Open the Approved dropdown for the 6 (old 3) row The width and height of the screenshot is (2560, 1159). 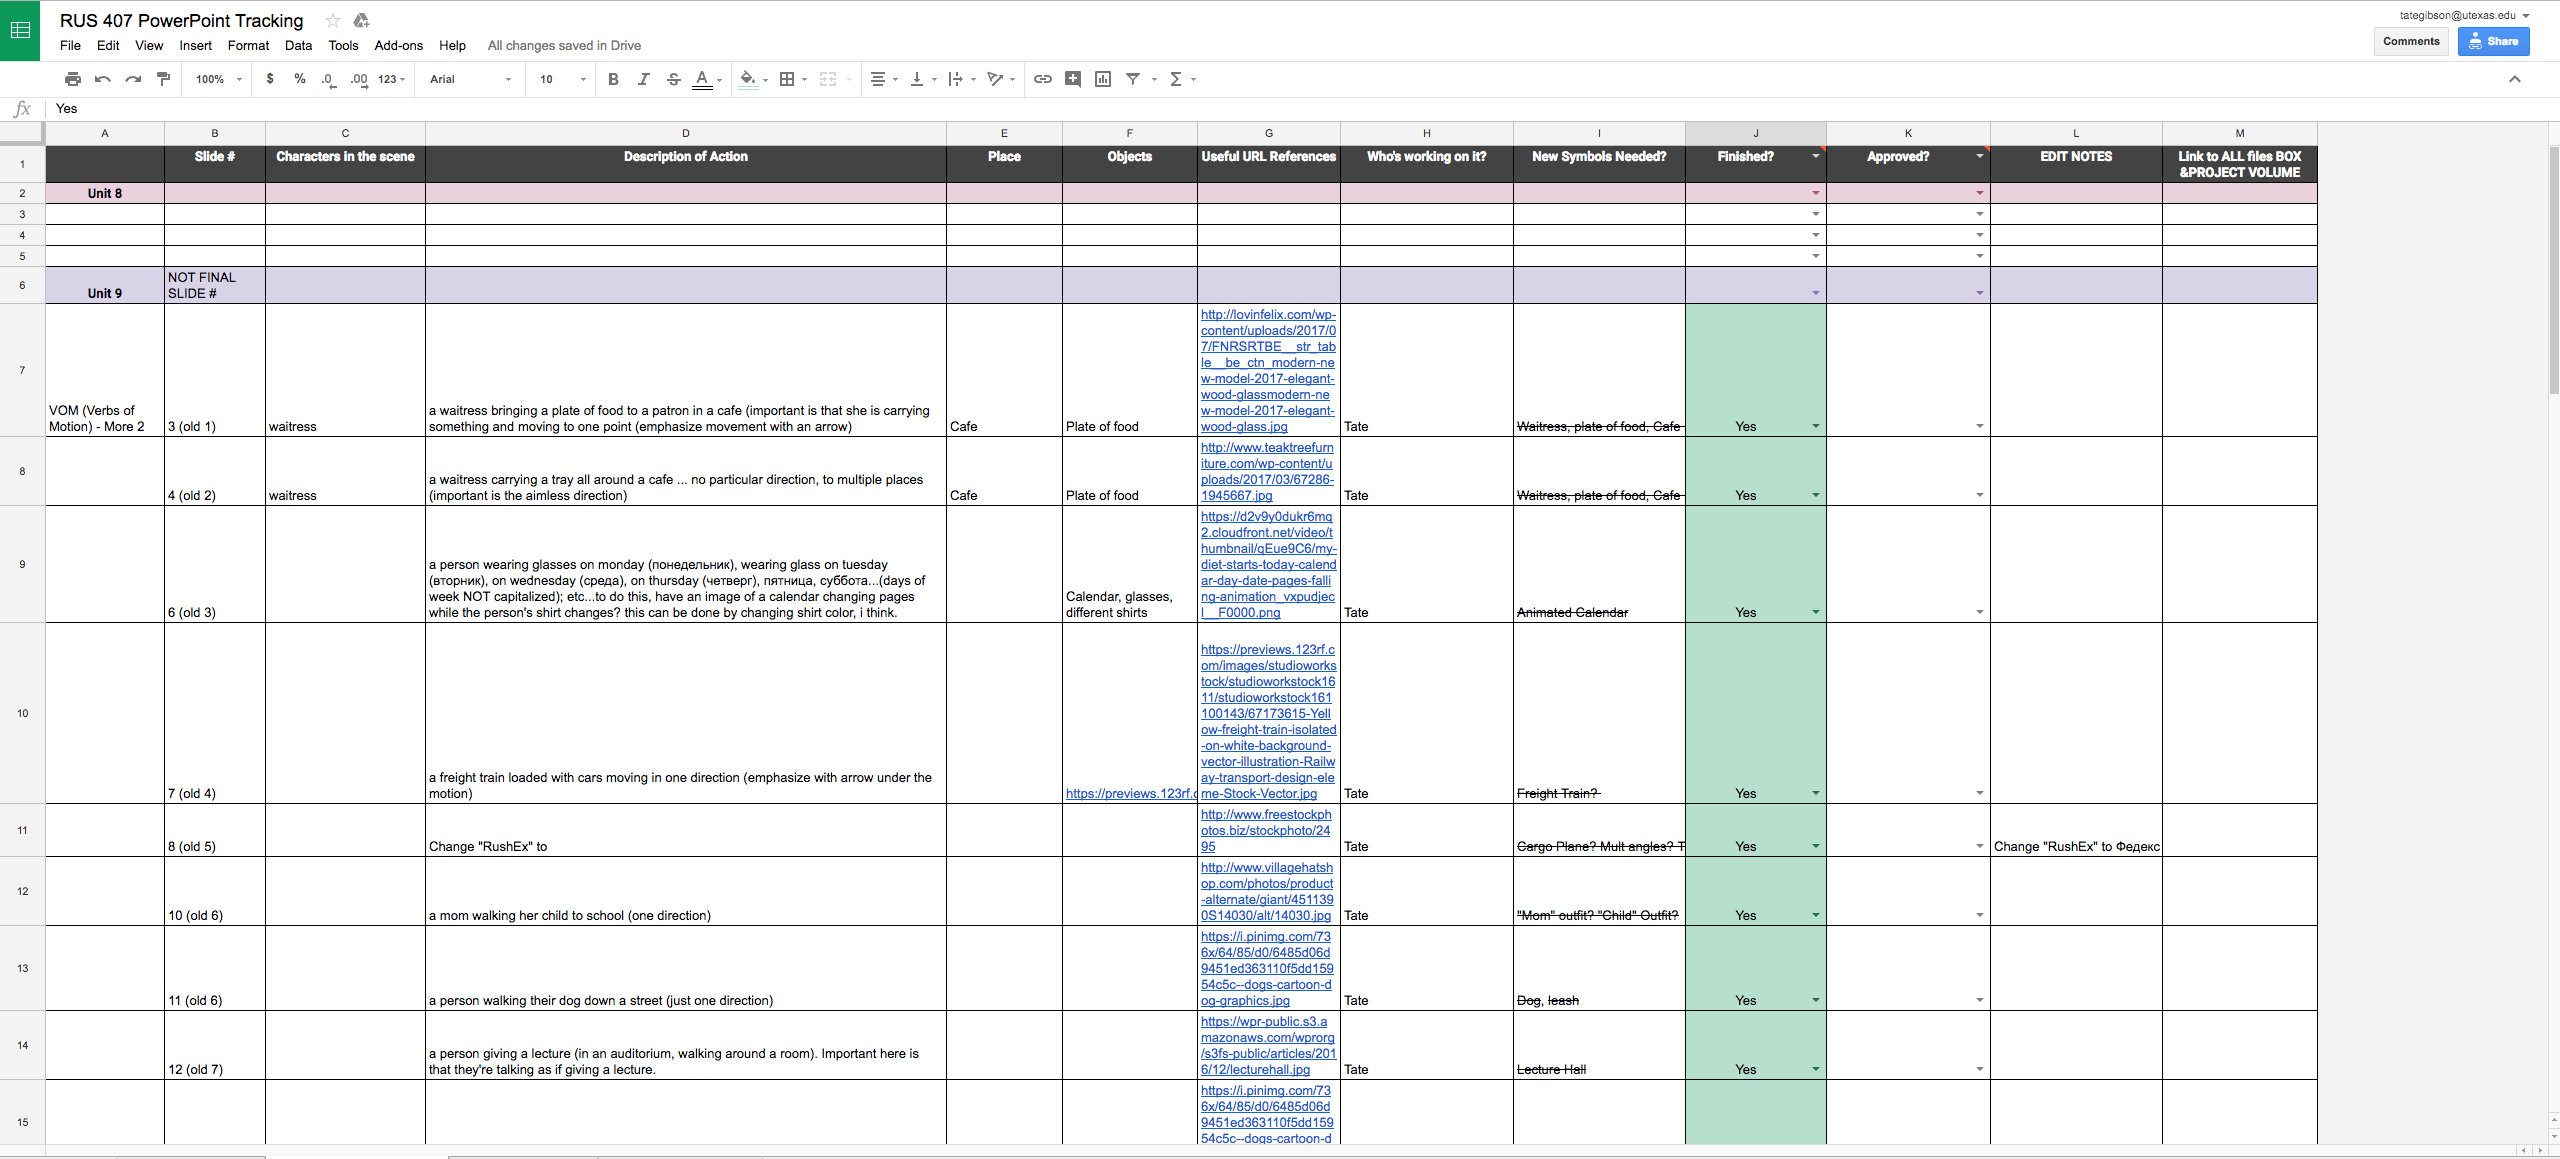(1979, 613)
